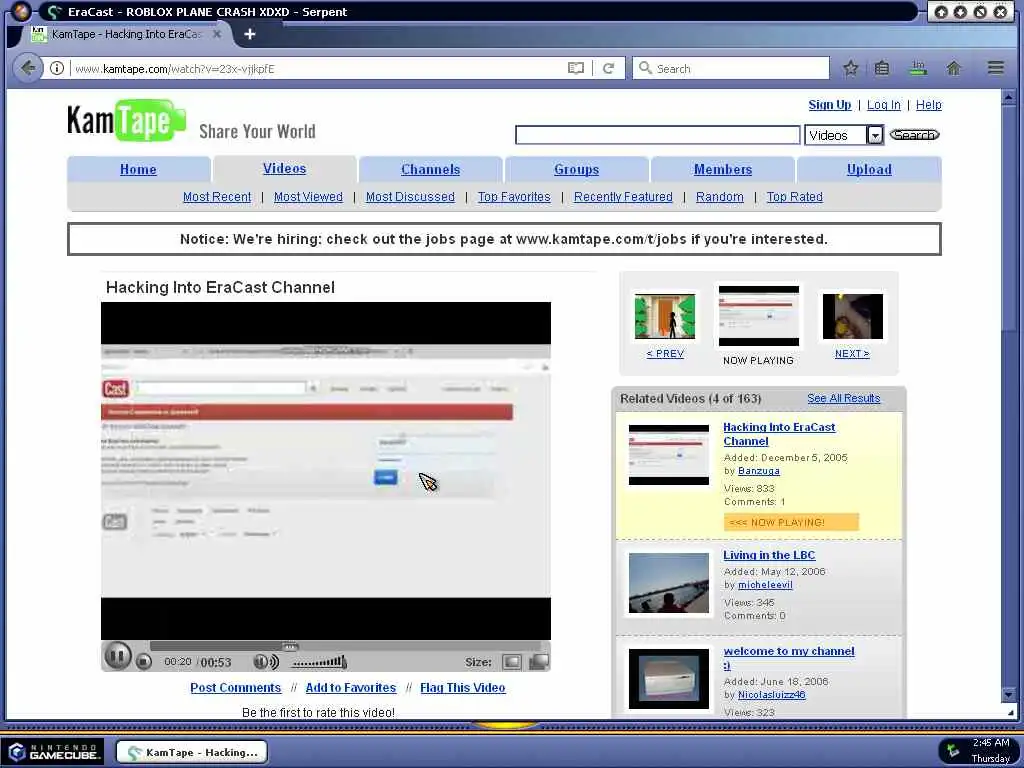Open a new tab with plus button
This screenshot has height=768, width=1024.
249,34
